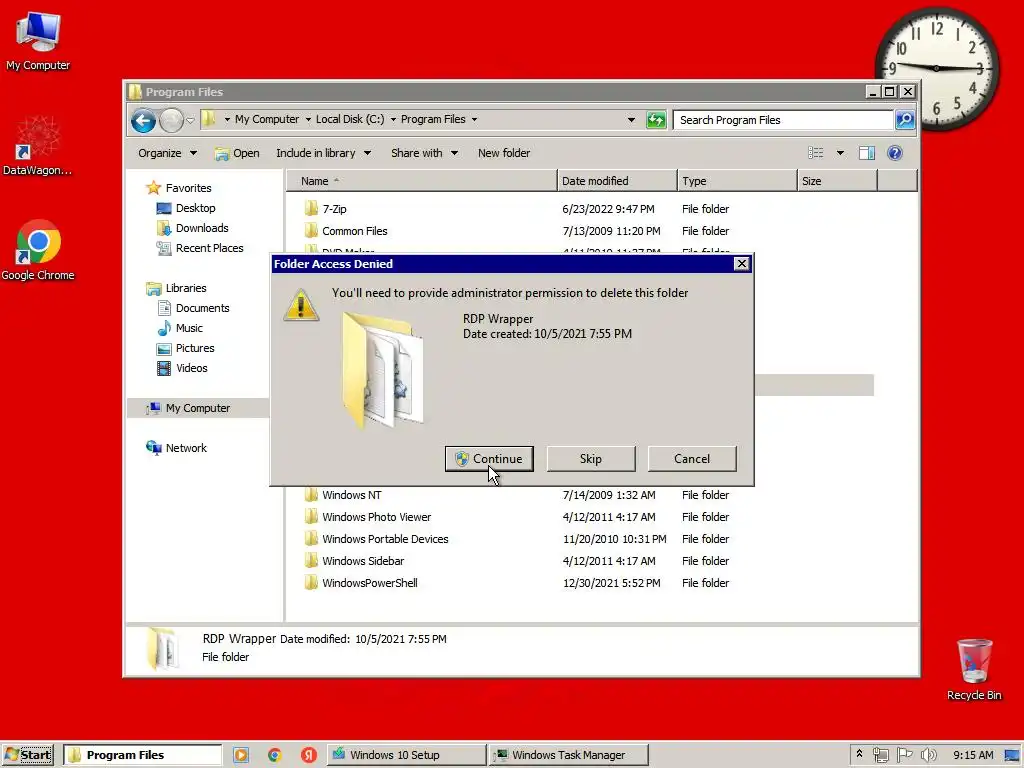Viewport: 1024px width, 768px height.
Task: Show hidden tray icons arrow
Action: 859,754
